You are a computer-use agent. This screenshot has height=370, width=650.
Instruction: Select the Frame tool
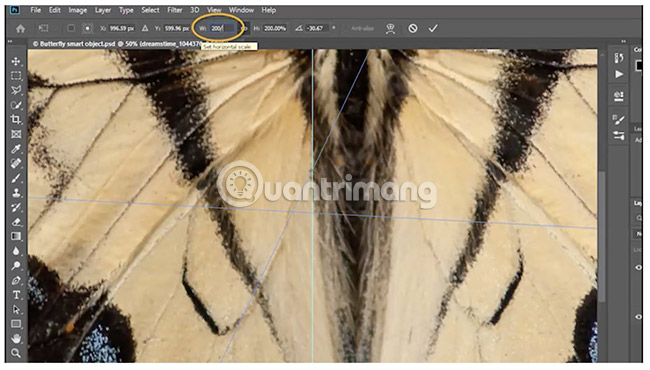coord(16,134)
